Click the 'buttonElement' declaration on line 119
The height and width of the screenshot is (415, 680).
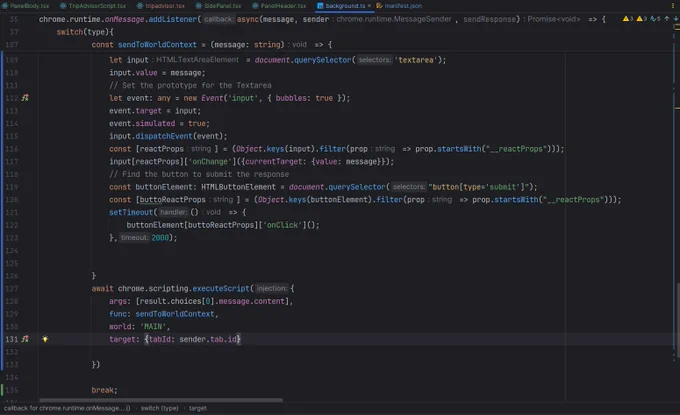click(163, 187)
